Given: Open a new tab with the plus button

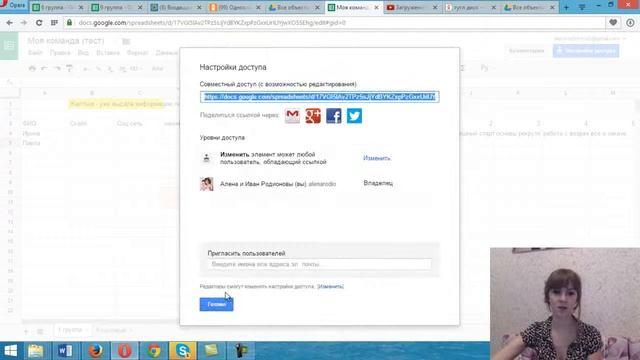Looking at the screenshot, I should click(x=566, y=7).
